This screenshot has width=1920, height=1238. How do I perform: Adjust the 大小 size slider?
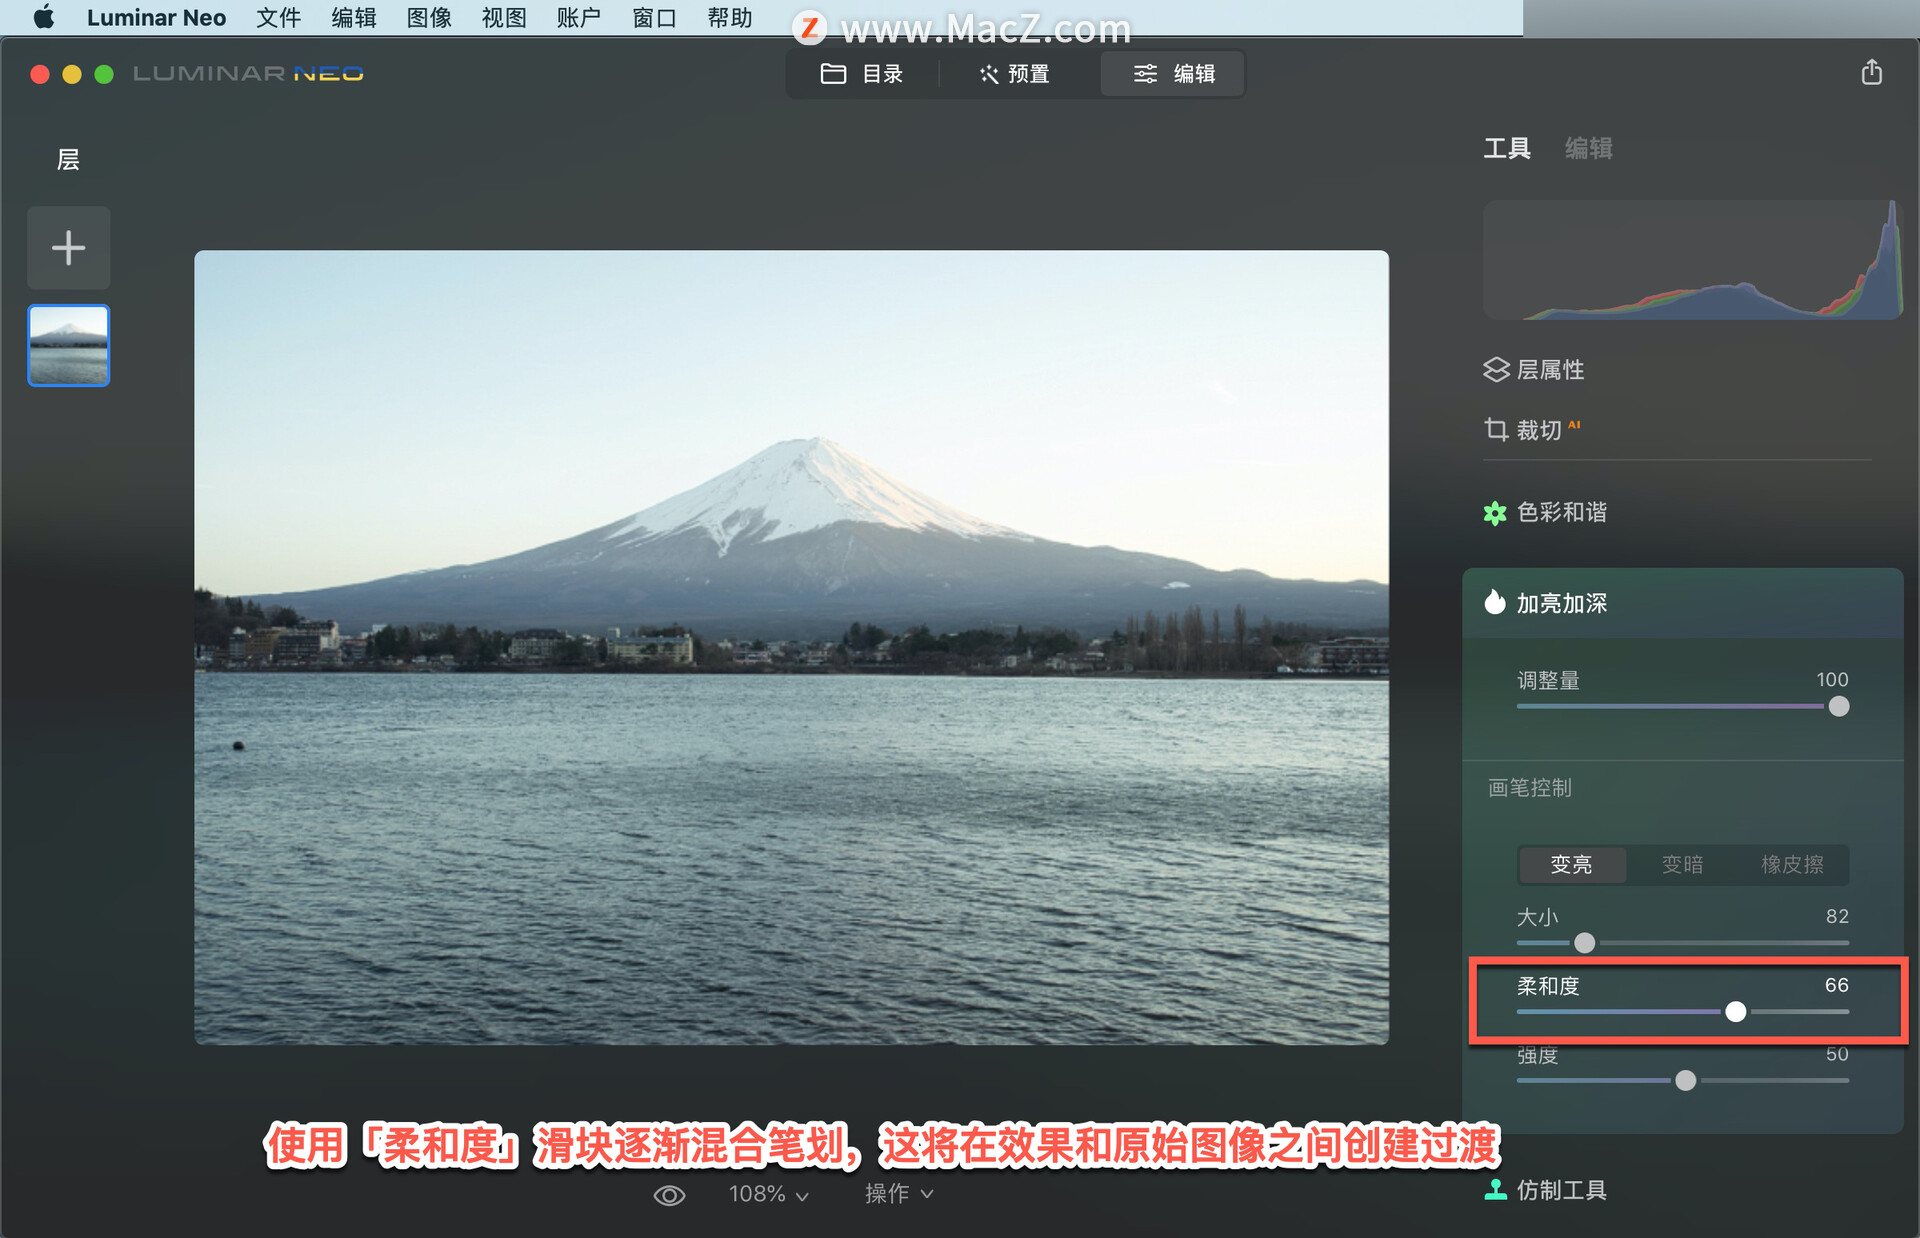1682,943
